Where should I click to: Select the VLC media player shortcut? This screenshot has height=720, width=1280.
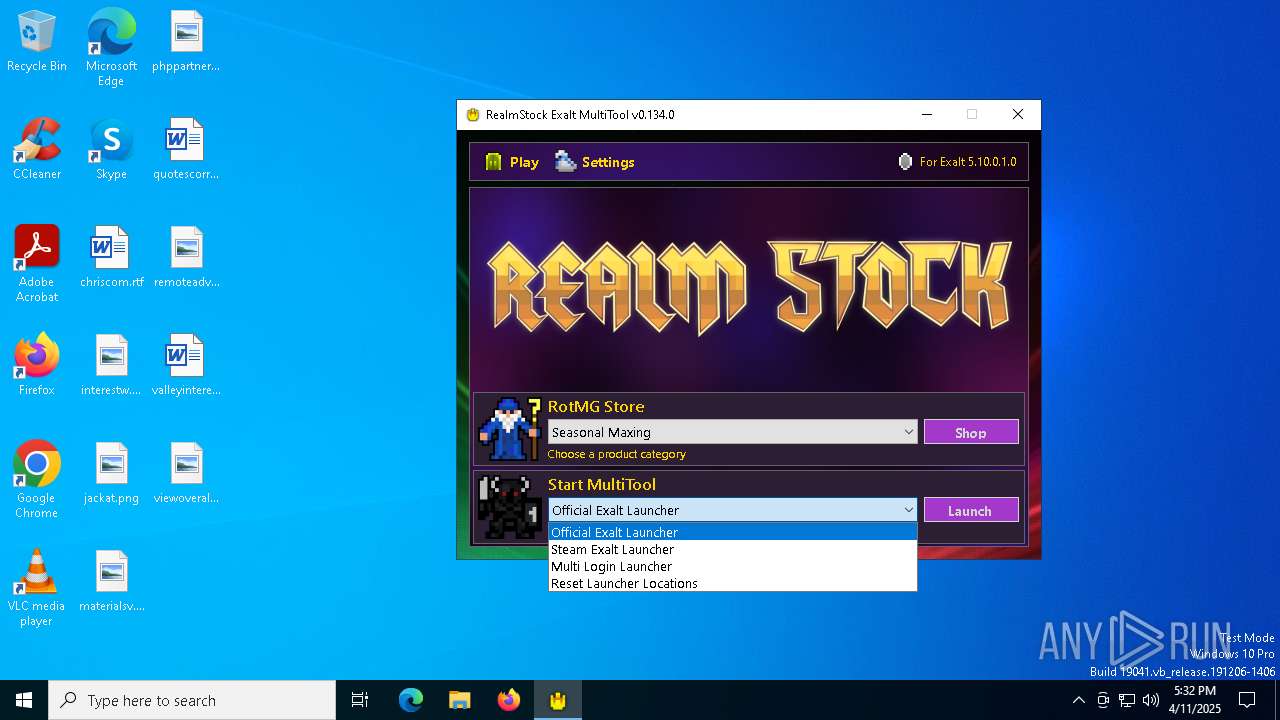tap(37, 587)
